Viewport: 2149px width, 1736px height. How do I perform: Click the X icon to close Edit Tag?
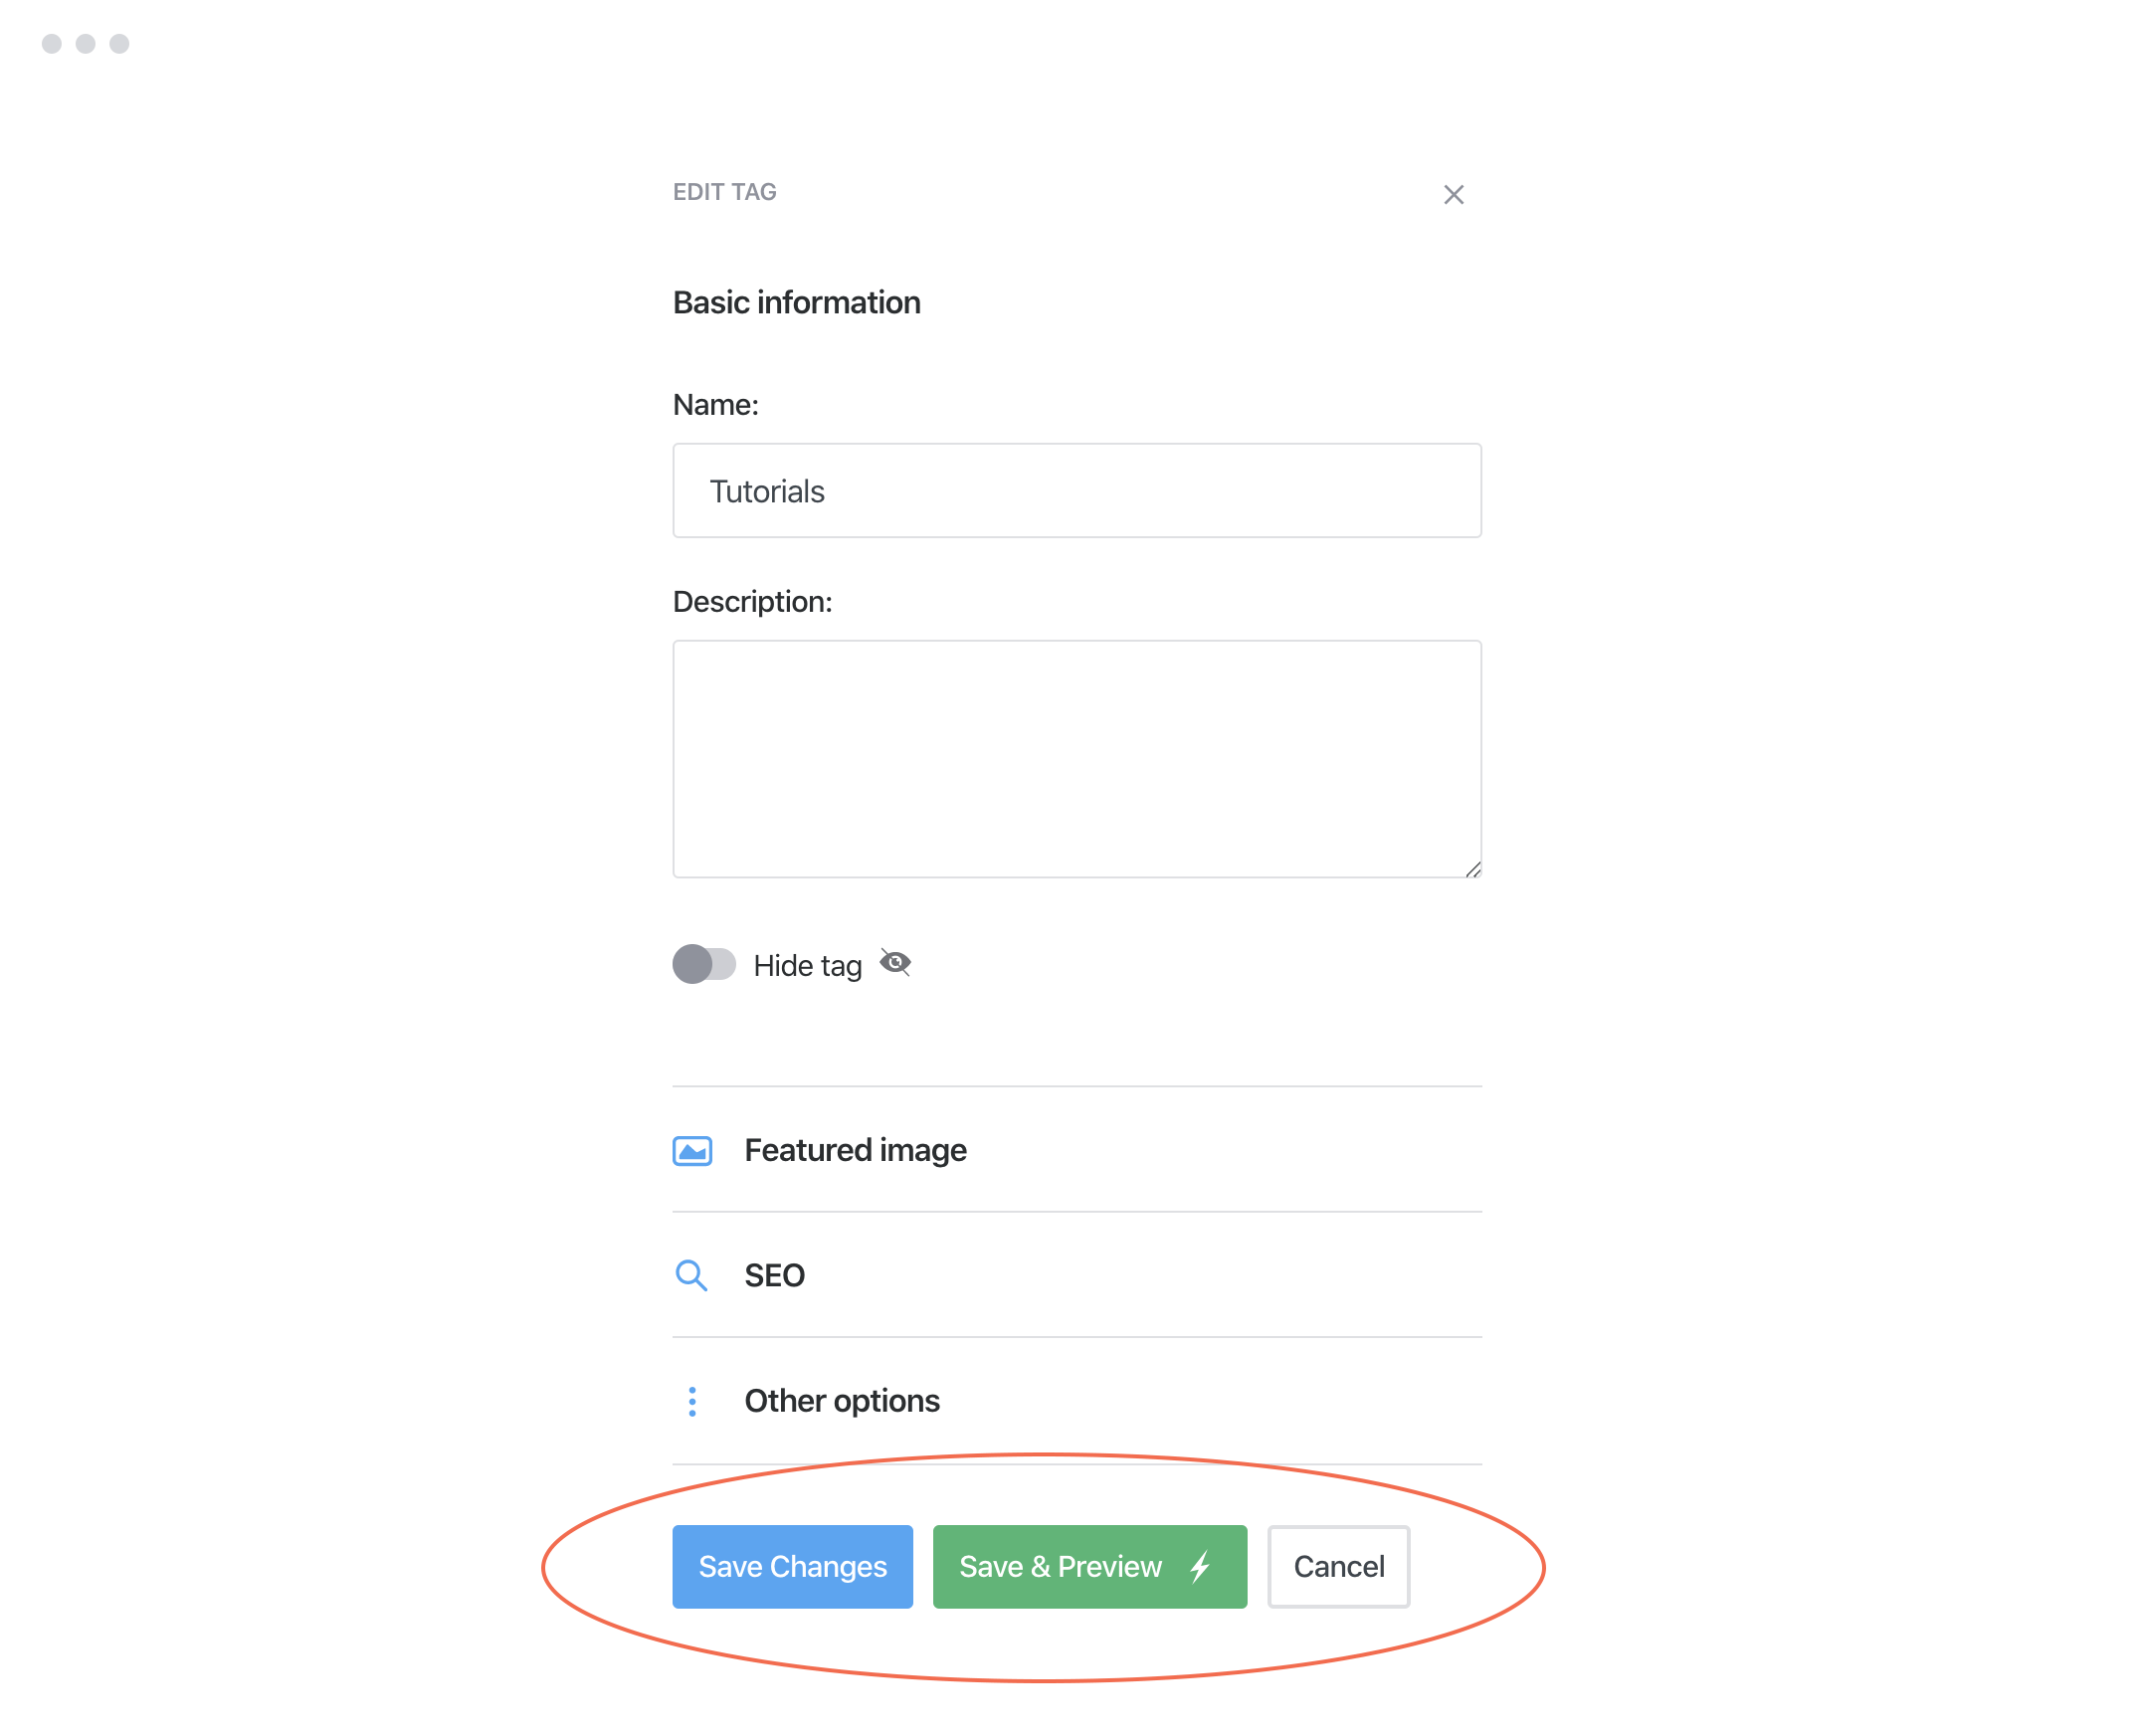coord(1455,195)
